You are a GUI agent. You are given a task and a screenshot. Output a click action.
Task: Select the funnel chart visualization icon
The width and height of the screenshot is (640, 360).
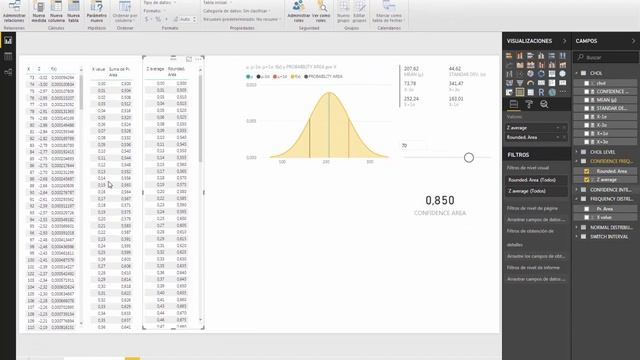[520, 83]
